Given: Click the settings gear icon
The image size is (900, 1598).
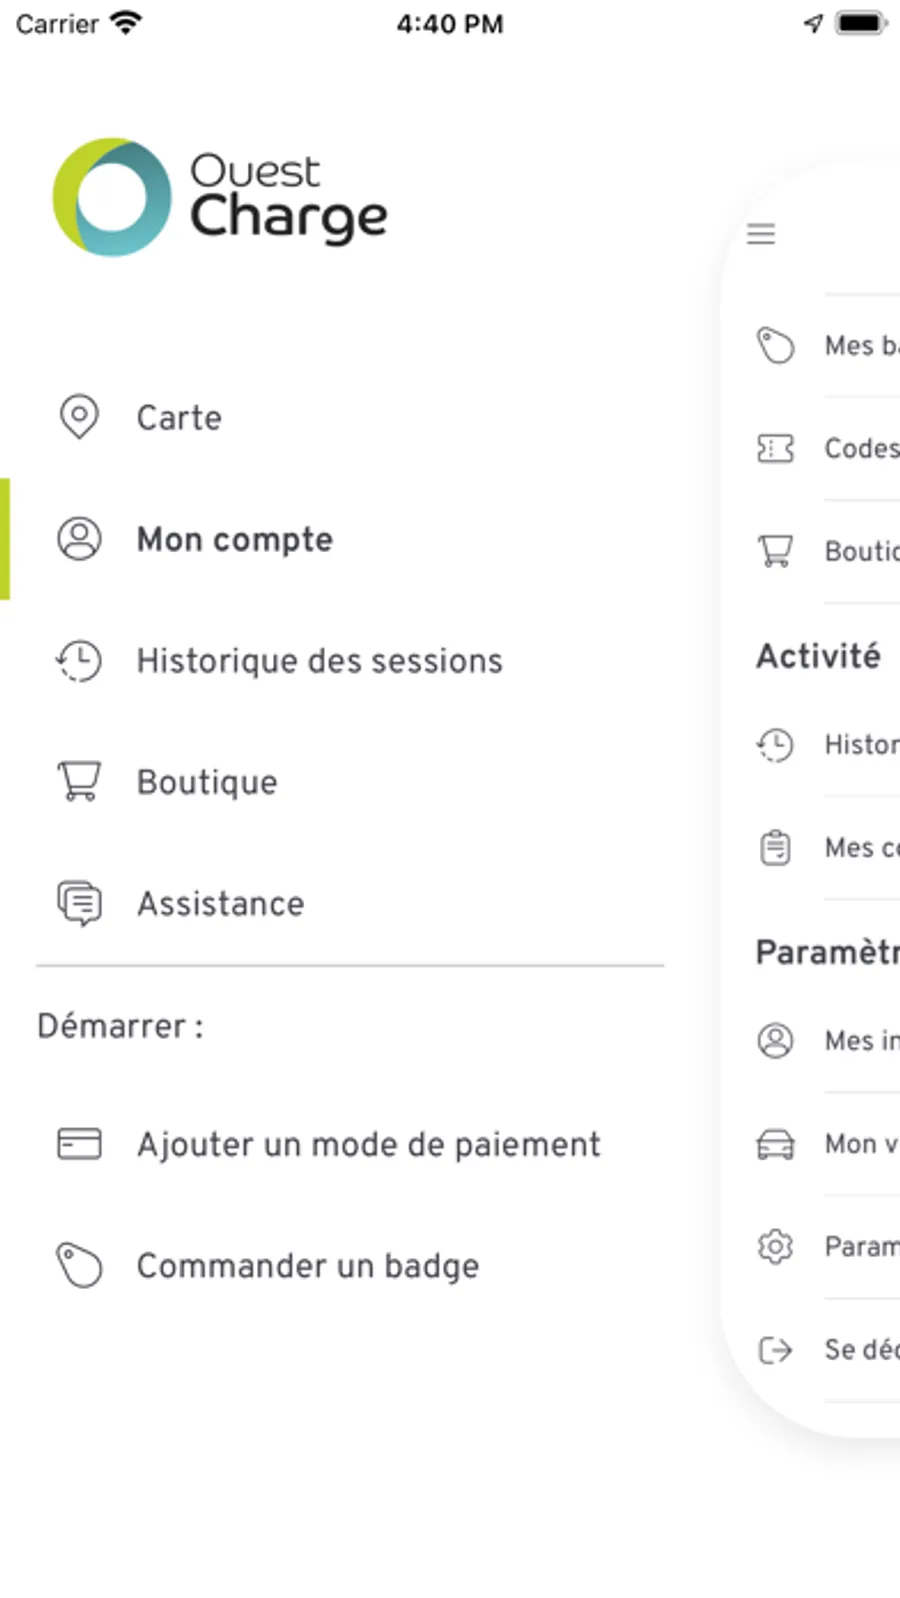Looking at the screenshot, I should coord(775,1246).
